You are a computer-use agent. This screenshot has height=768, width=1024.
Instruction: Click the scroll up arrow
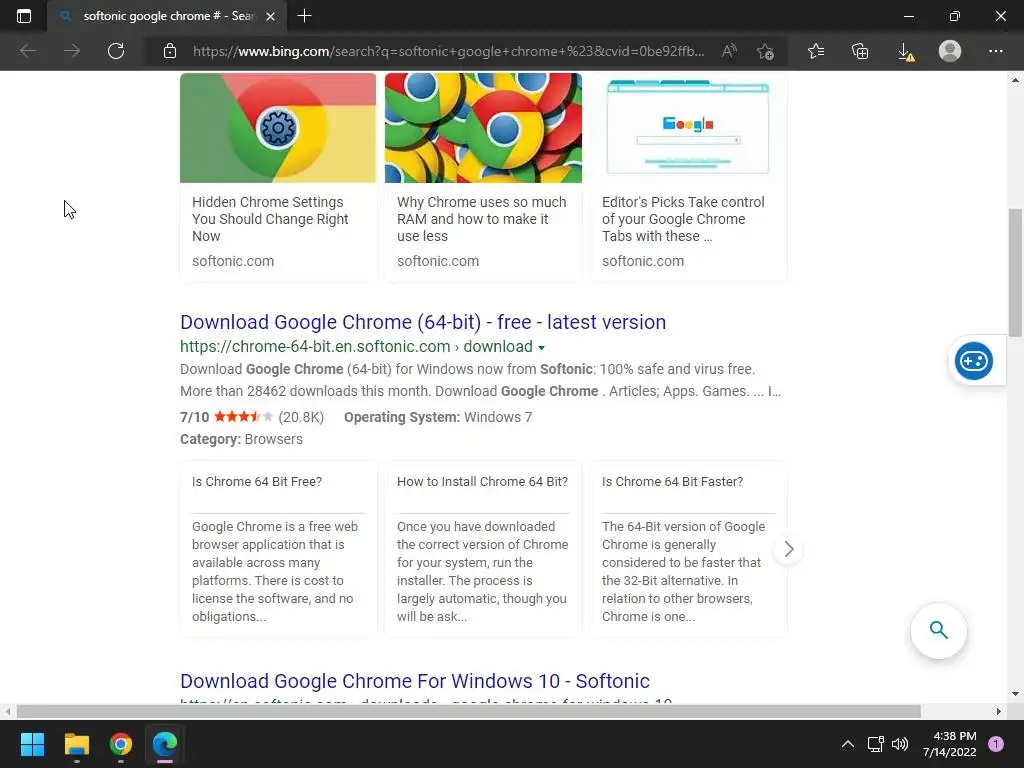tap(1015, 80)
